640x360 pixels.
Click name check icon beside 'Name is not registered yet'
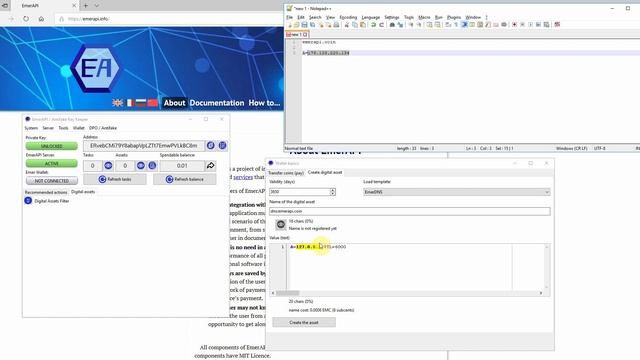(280, 224)
